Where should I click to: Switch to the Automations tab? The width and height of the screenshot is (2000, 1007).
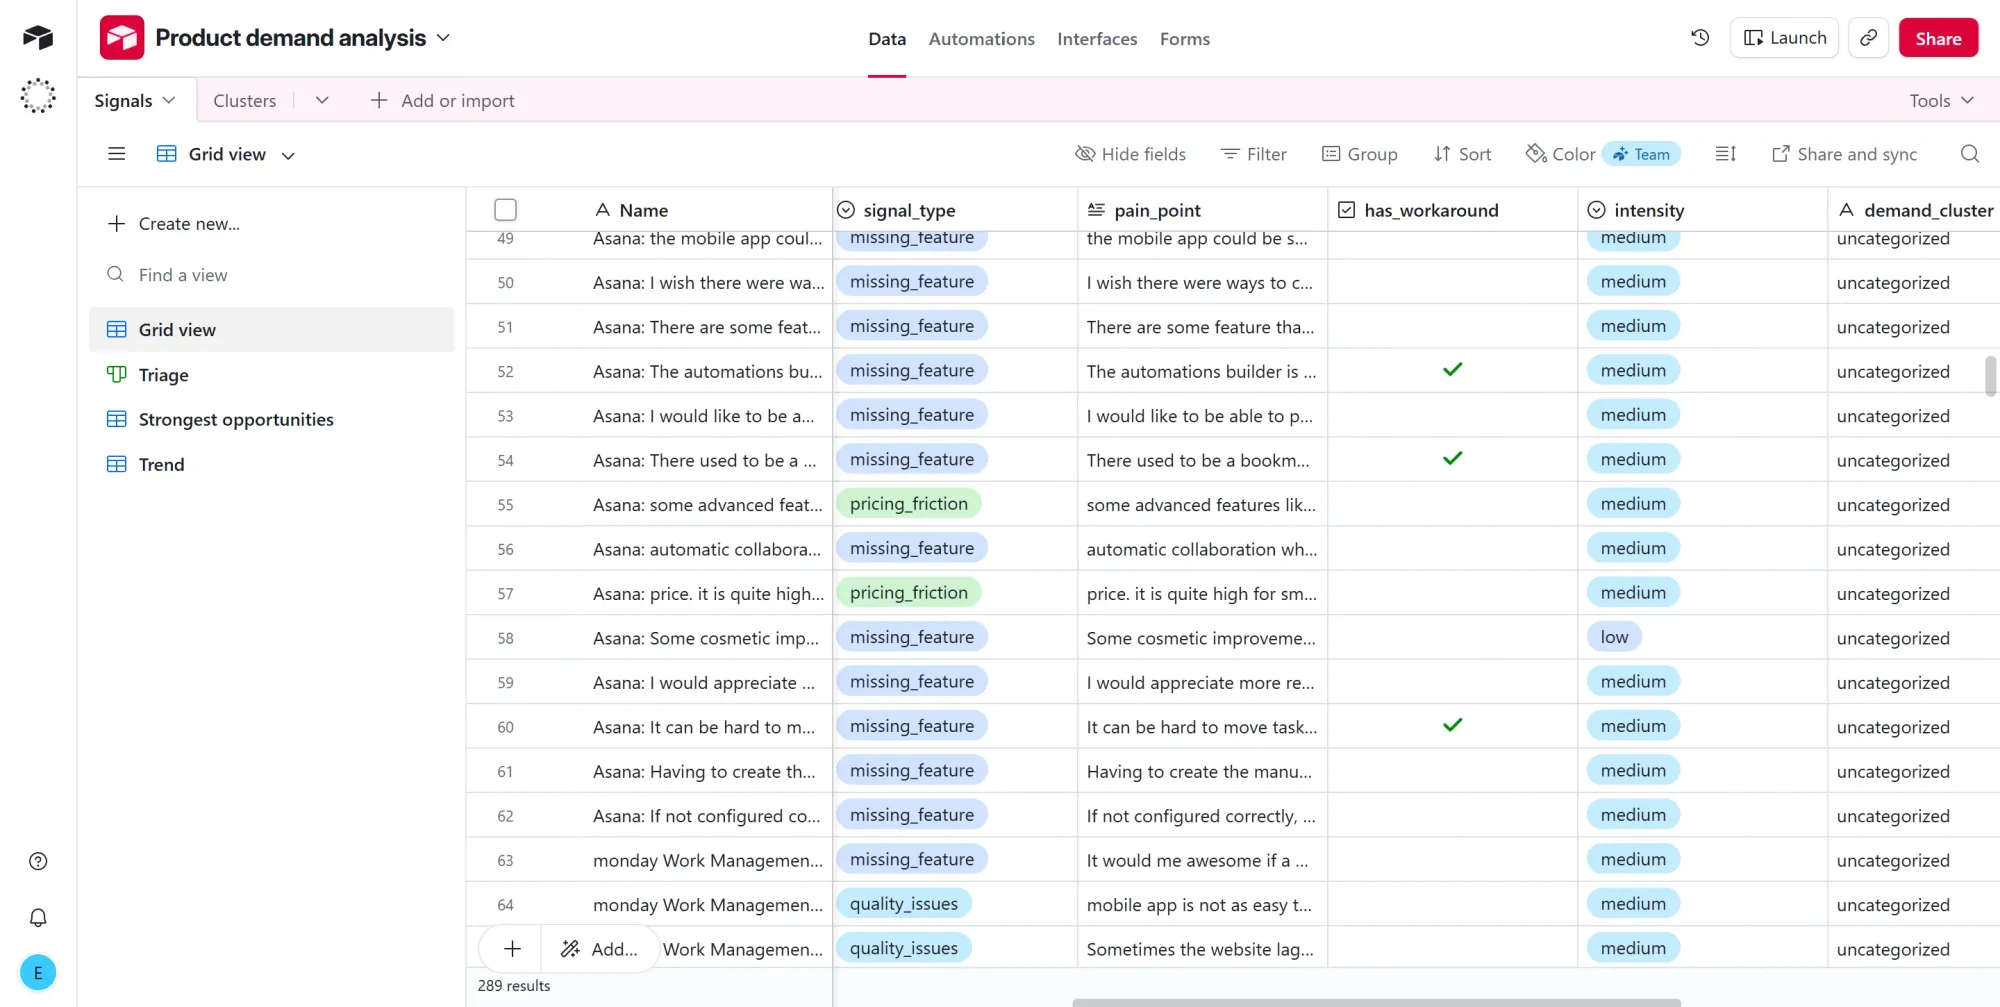(982, 39)
